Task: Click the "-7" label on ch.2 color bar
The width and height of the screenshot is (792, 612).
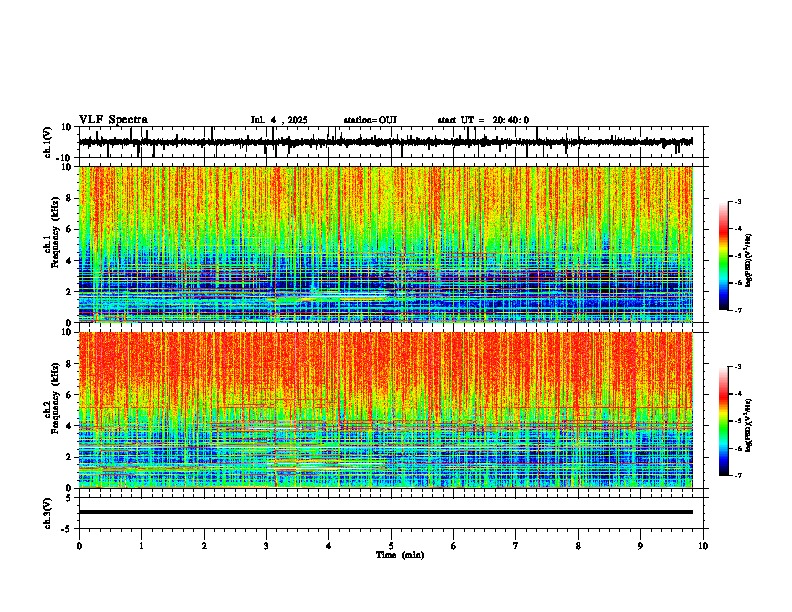Action: click(738, 476)
